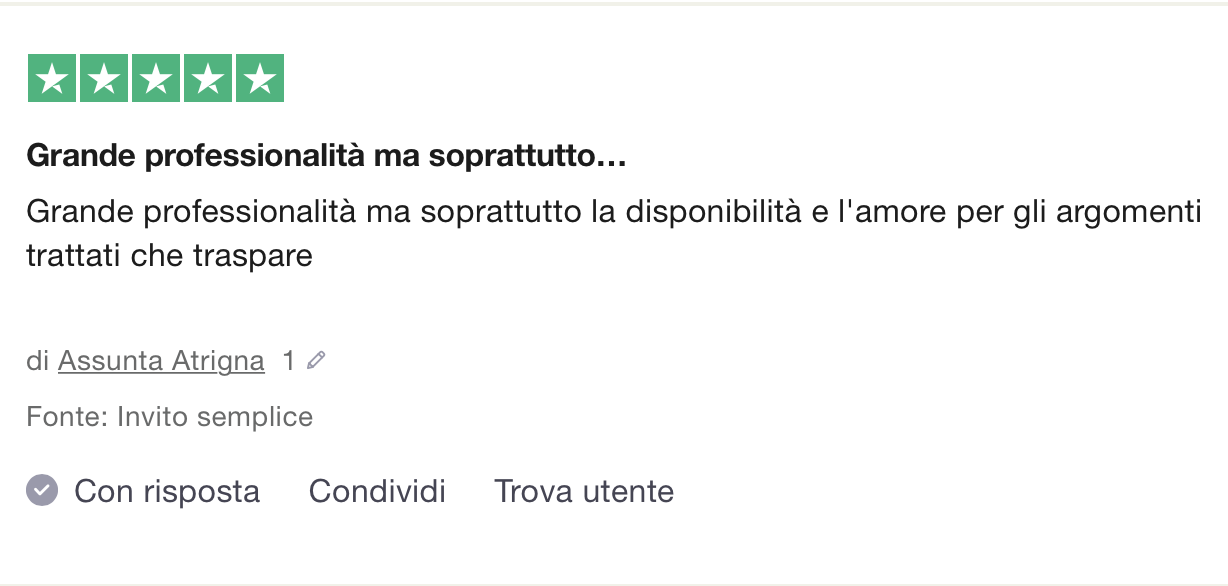The width and height of the screenshot is (1228, 586).
Task: Click the word "di" before the reviewer name
Action: 38,361
